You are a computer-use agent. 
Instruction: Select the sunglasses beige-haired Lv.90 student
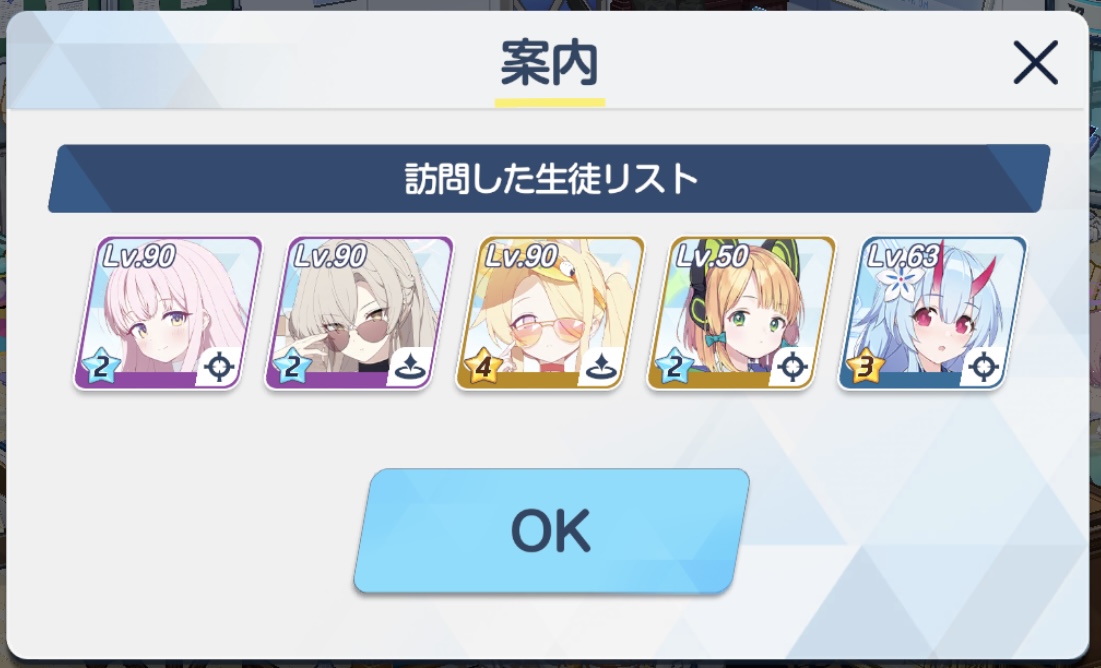point(359,313)
